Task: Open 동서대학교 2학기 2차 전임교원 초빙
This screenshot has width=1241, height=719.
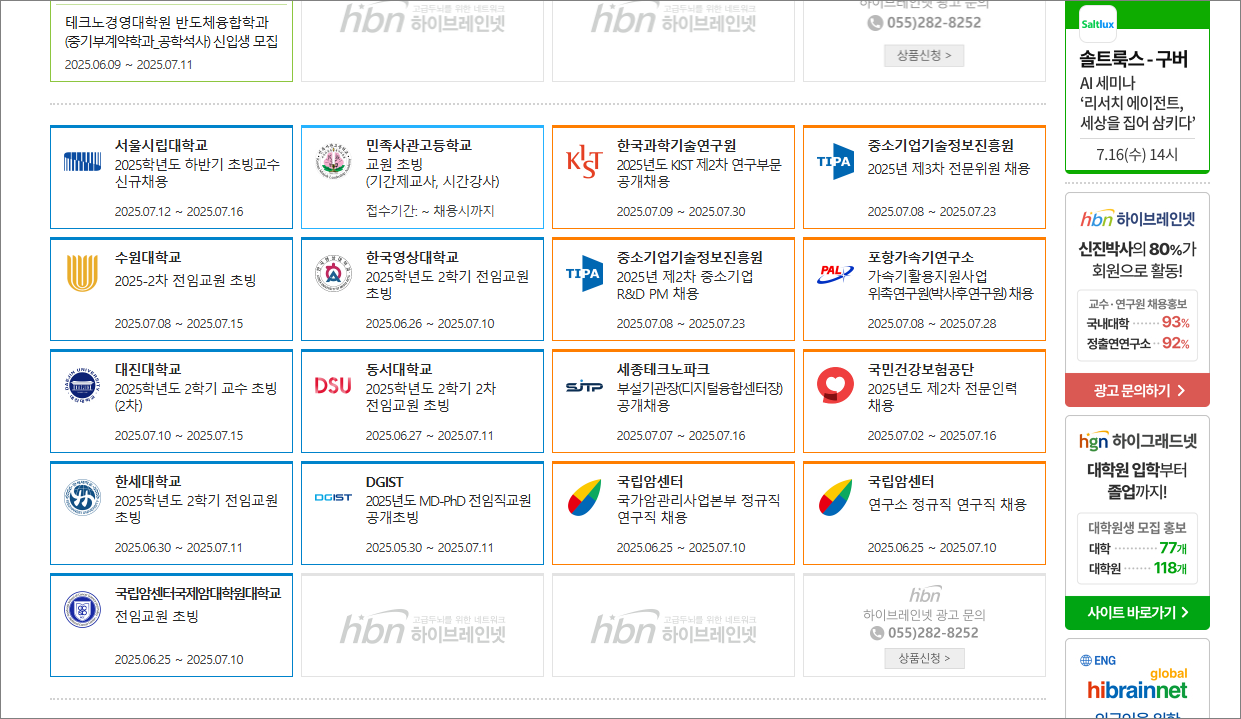Action: 422,401
